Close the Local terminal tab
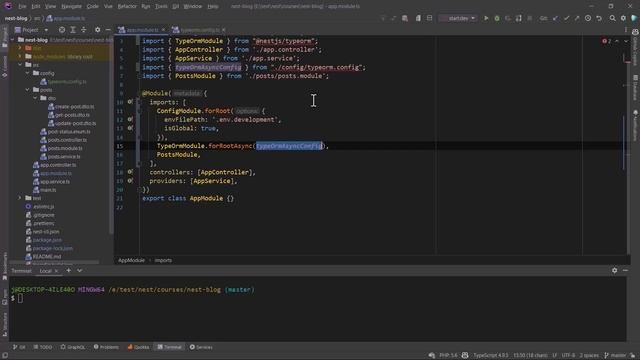Image resolution: width=640 pixels, height=360 pixels. [x=56, y=271]
